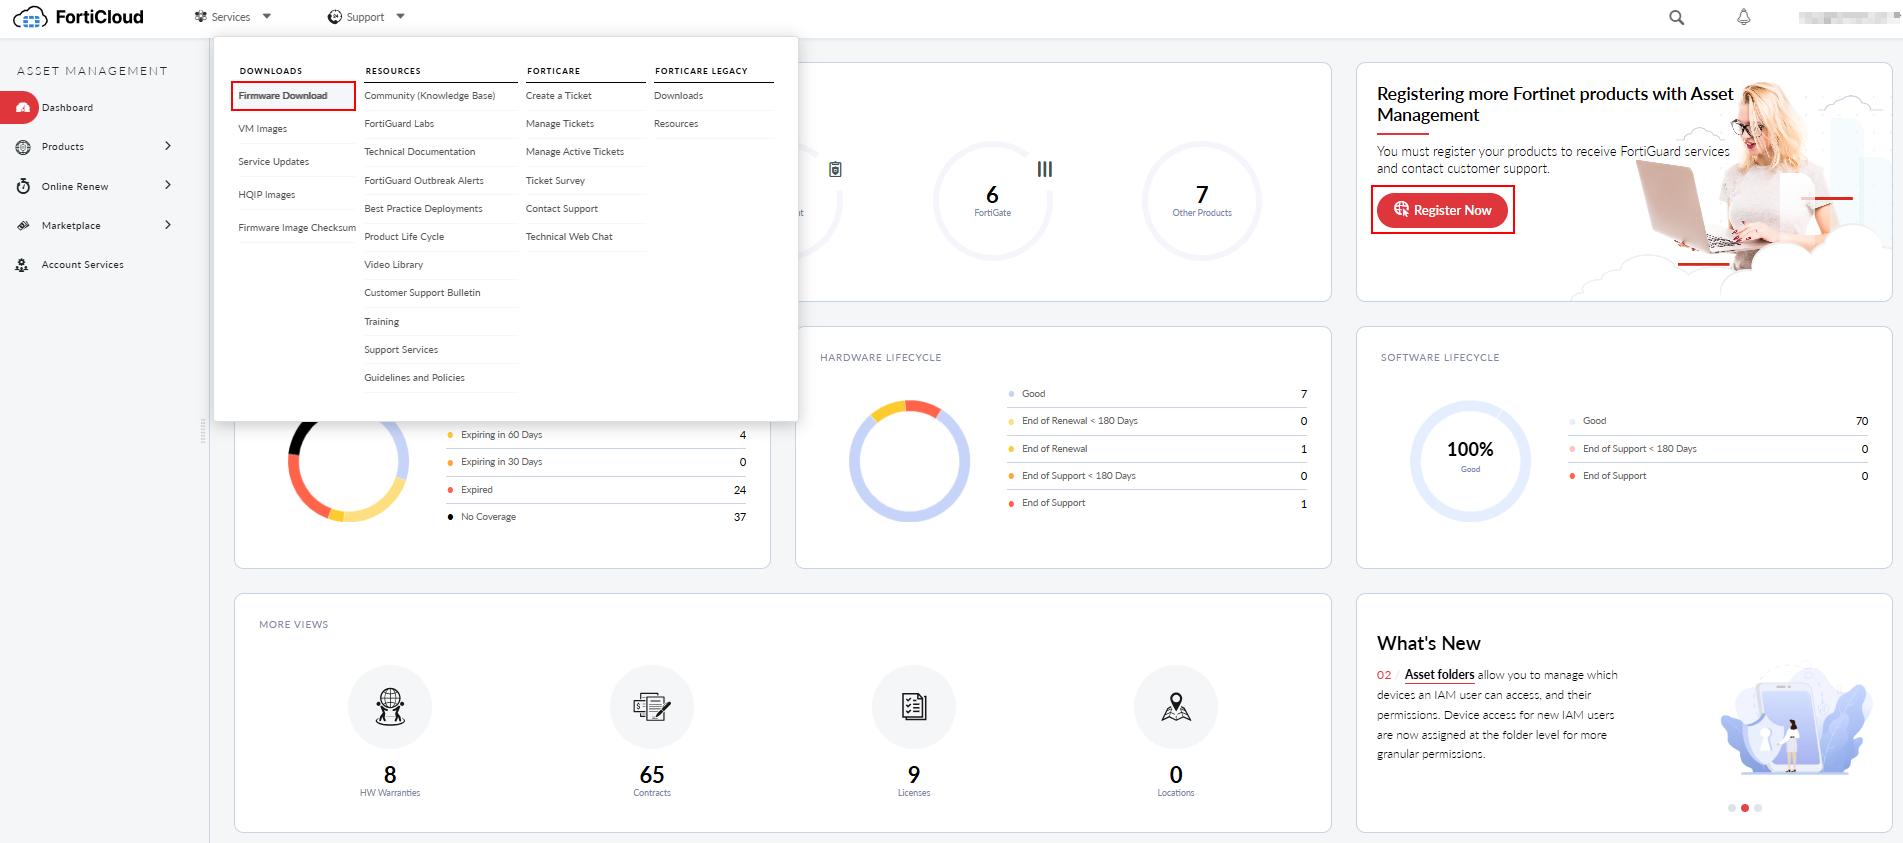Select Firmware Image Checksum entry

pos(297,228)
